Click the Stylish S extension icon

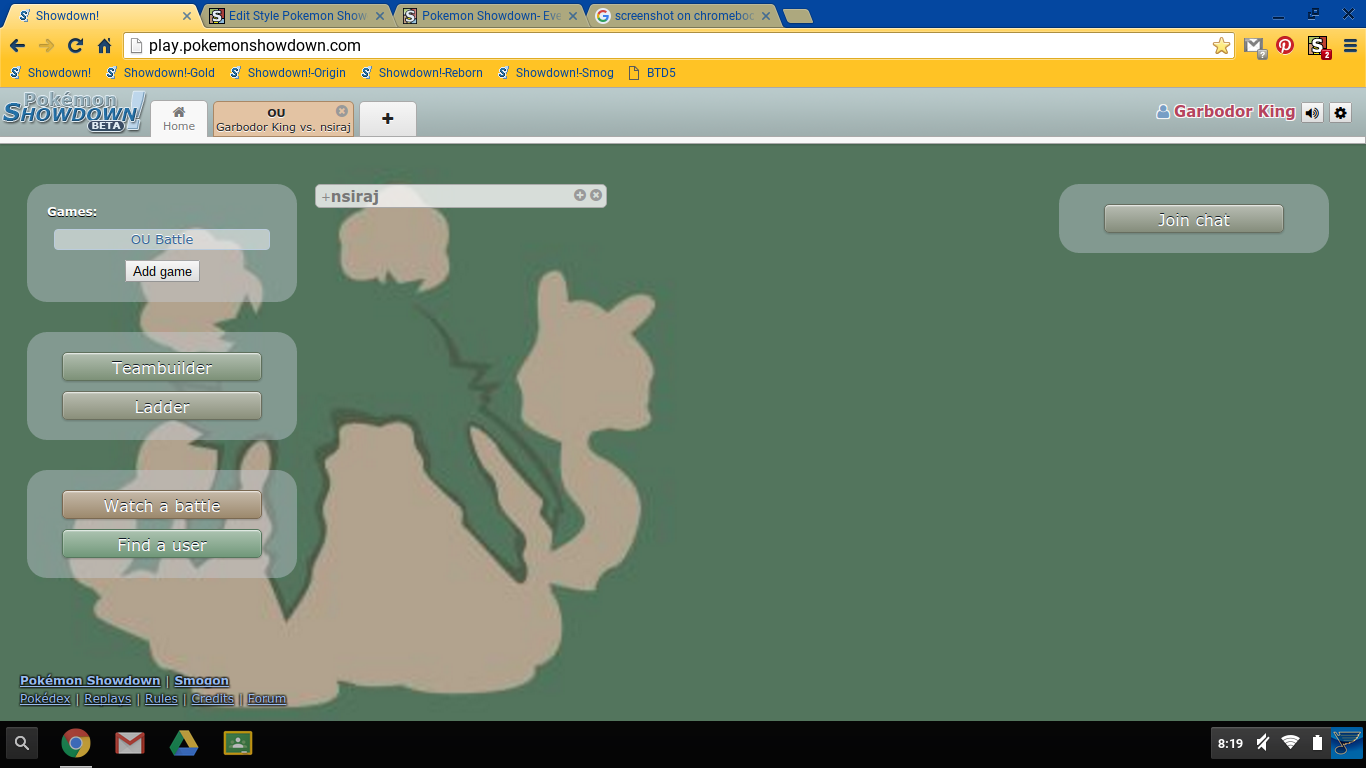point(1319,47)
